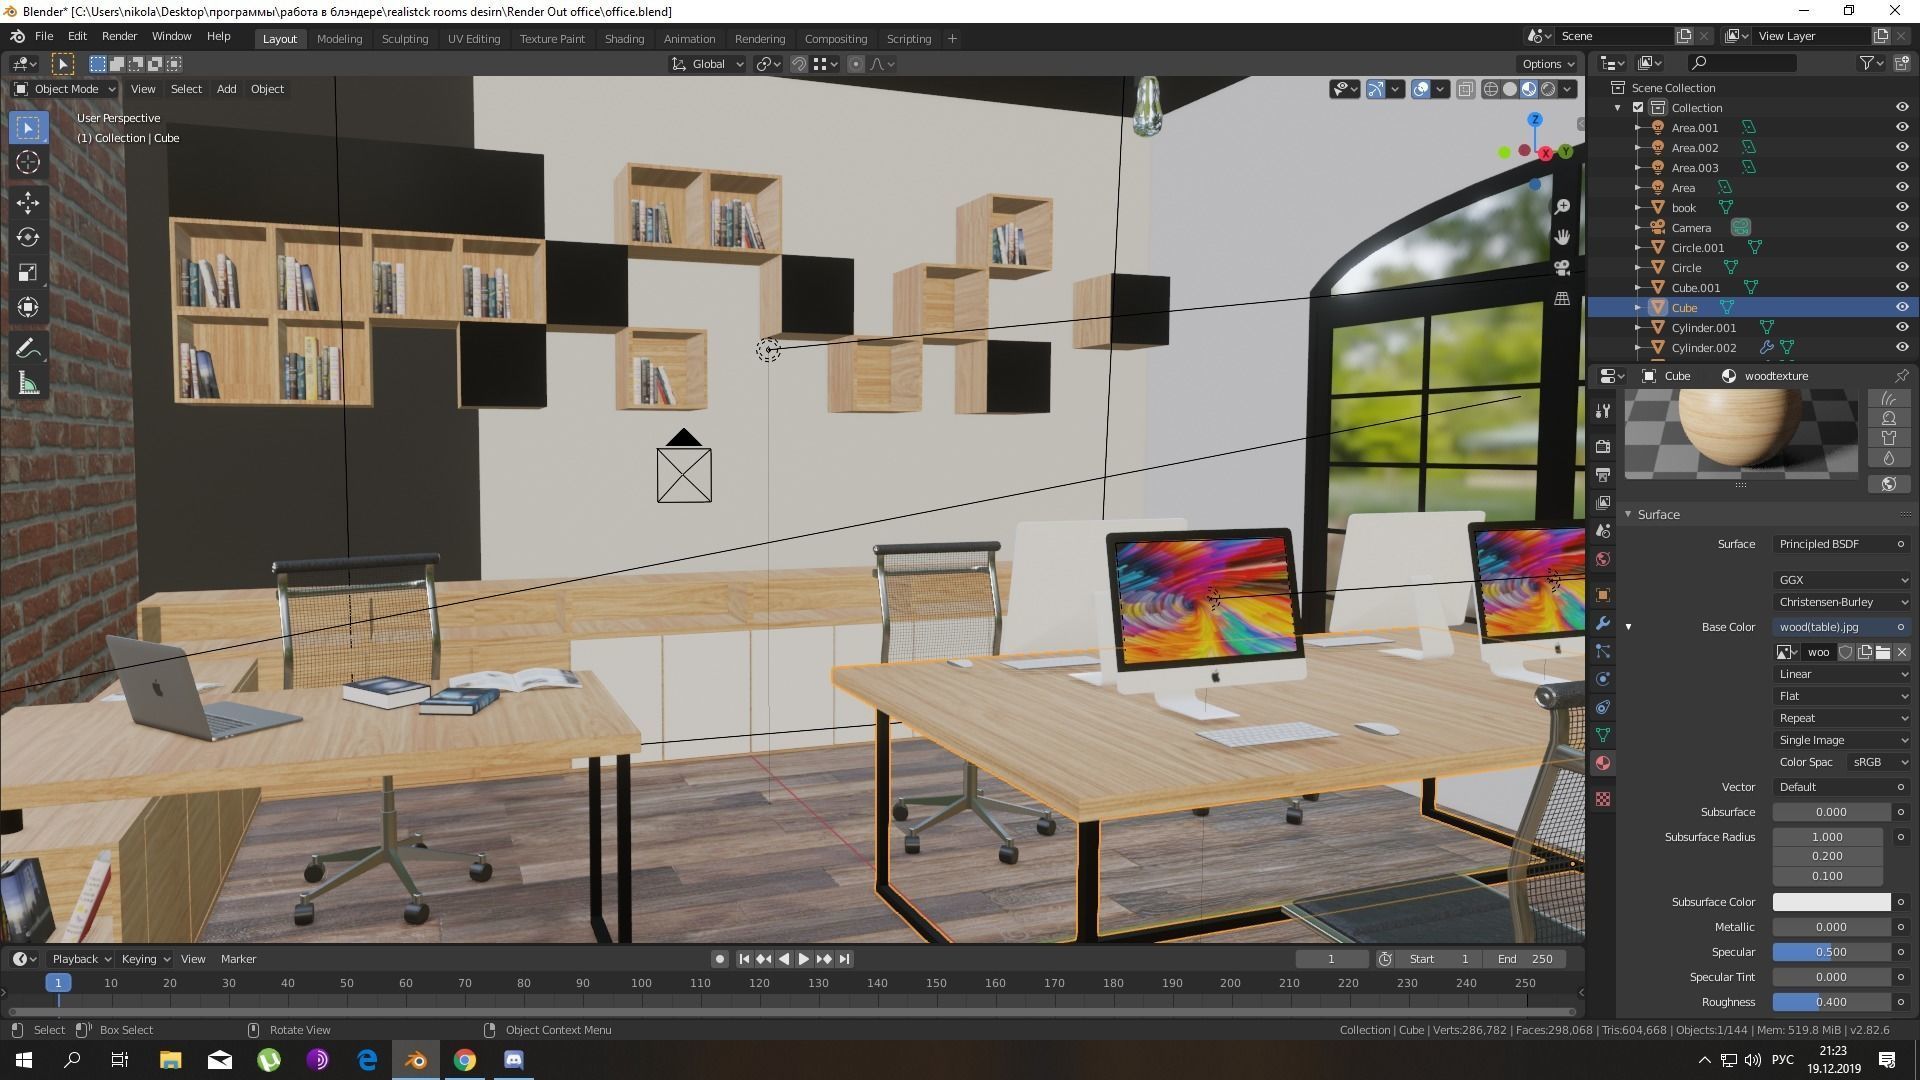Pin the properties editor with pin icon

click(1901, 376)
